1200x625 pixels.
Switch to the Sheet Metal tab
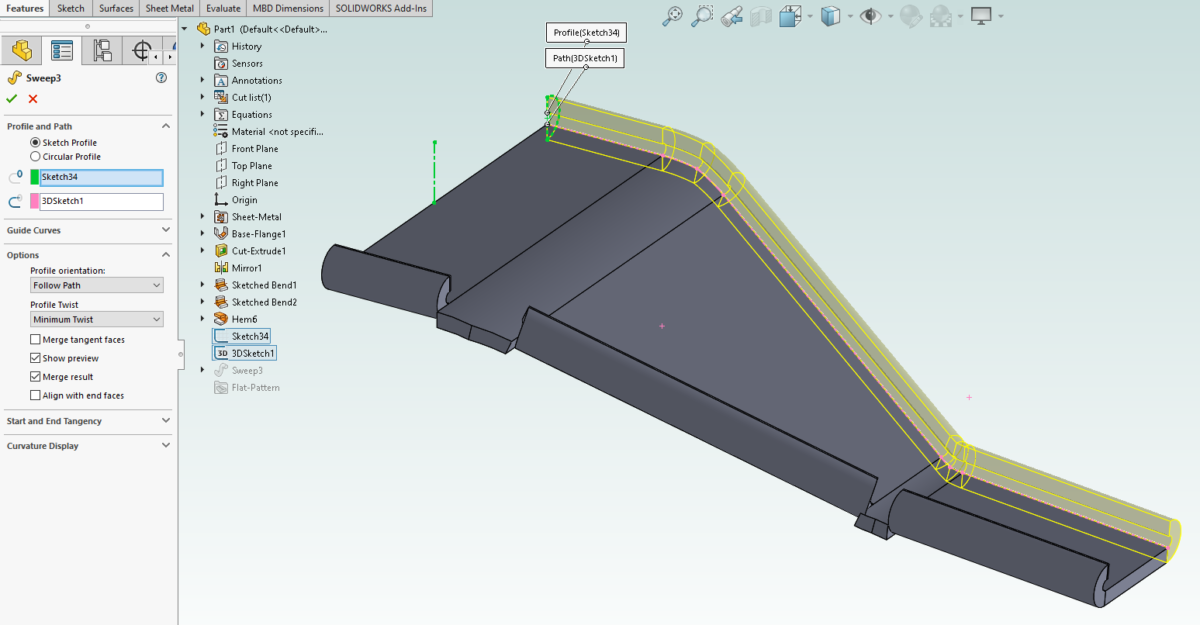[x=168, y=8]
